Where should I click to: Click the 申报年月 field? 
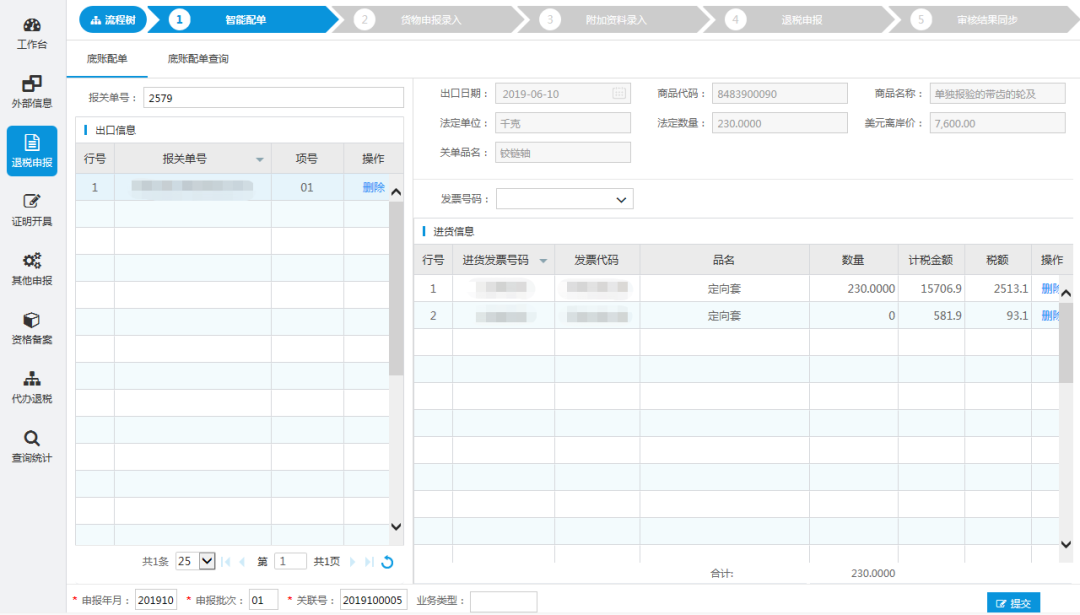click(x=156, y=600)
